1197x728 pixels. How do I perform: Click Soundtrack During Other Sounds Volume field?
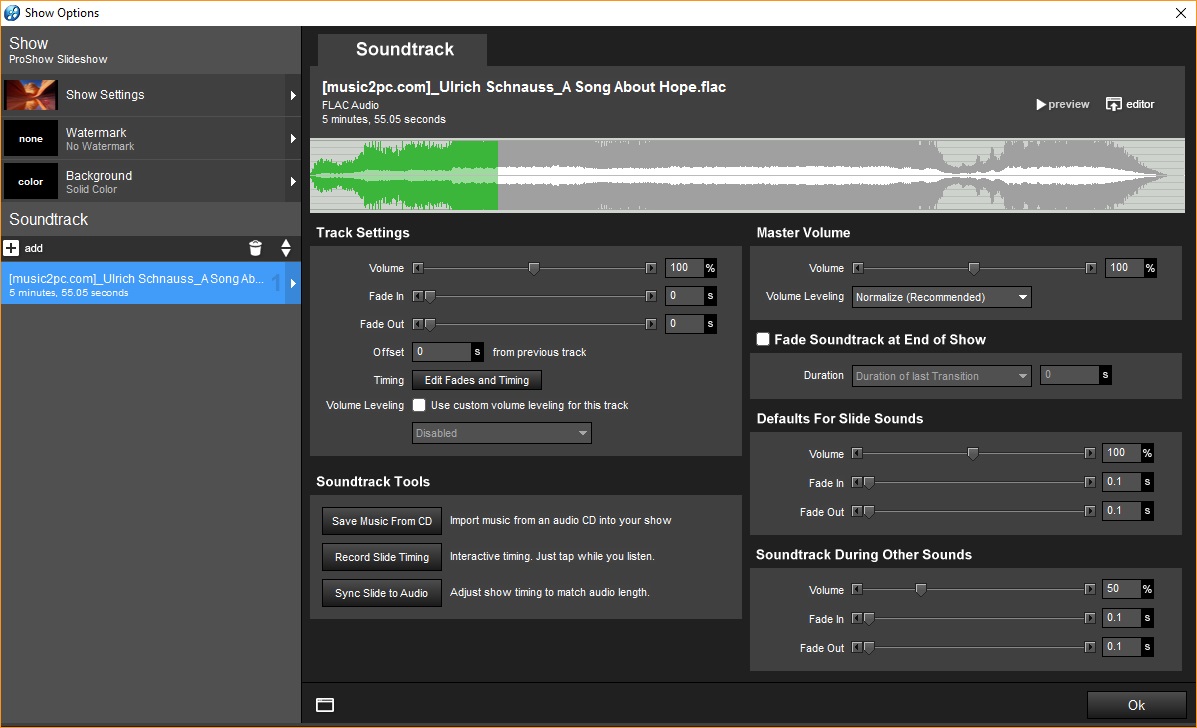click(x=1121, y=589)
